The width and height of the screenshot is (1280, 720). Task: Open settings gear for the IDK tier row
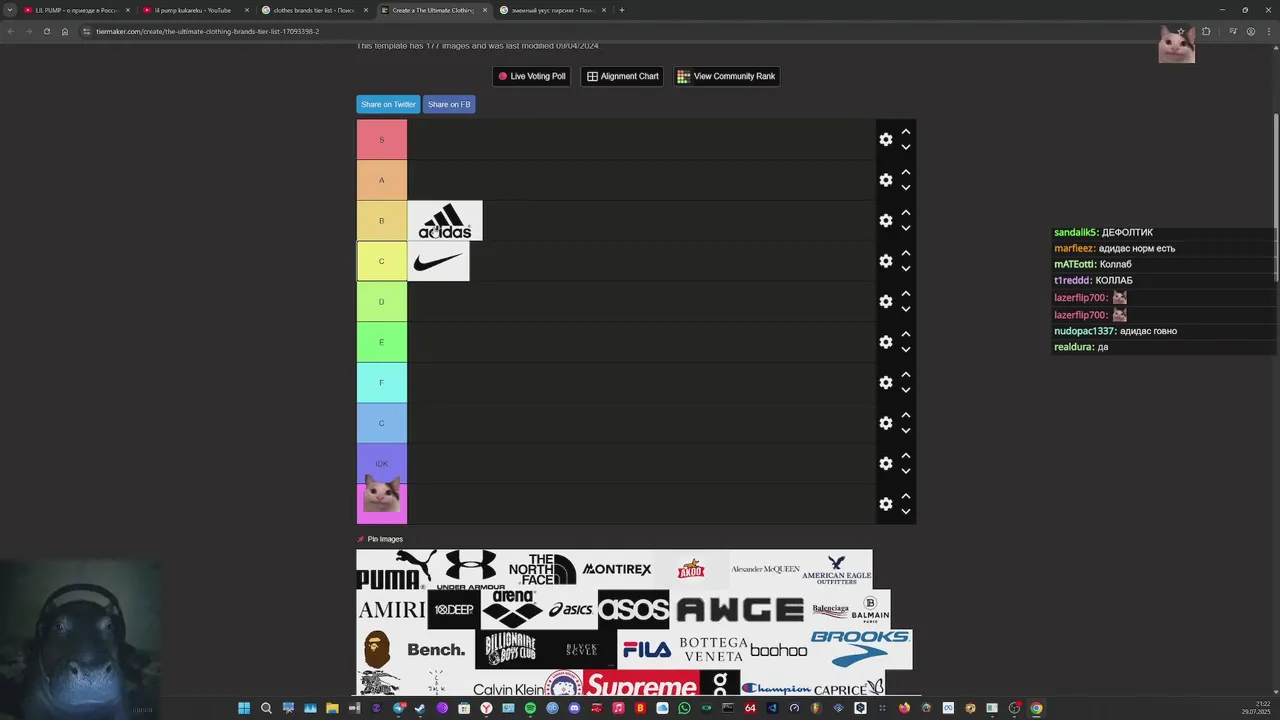(x=886, y=463)
